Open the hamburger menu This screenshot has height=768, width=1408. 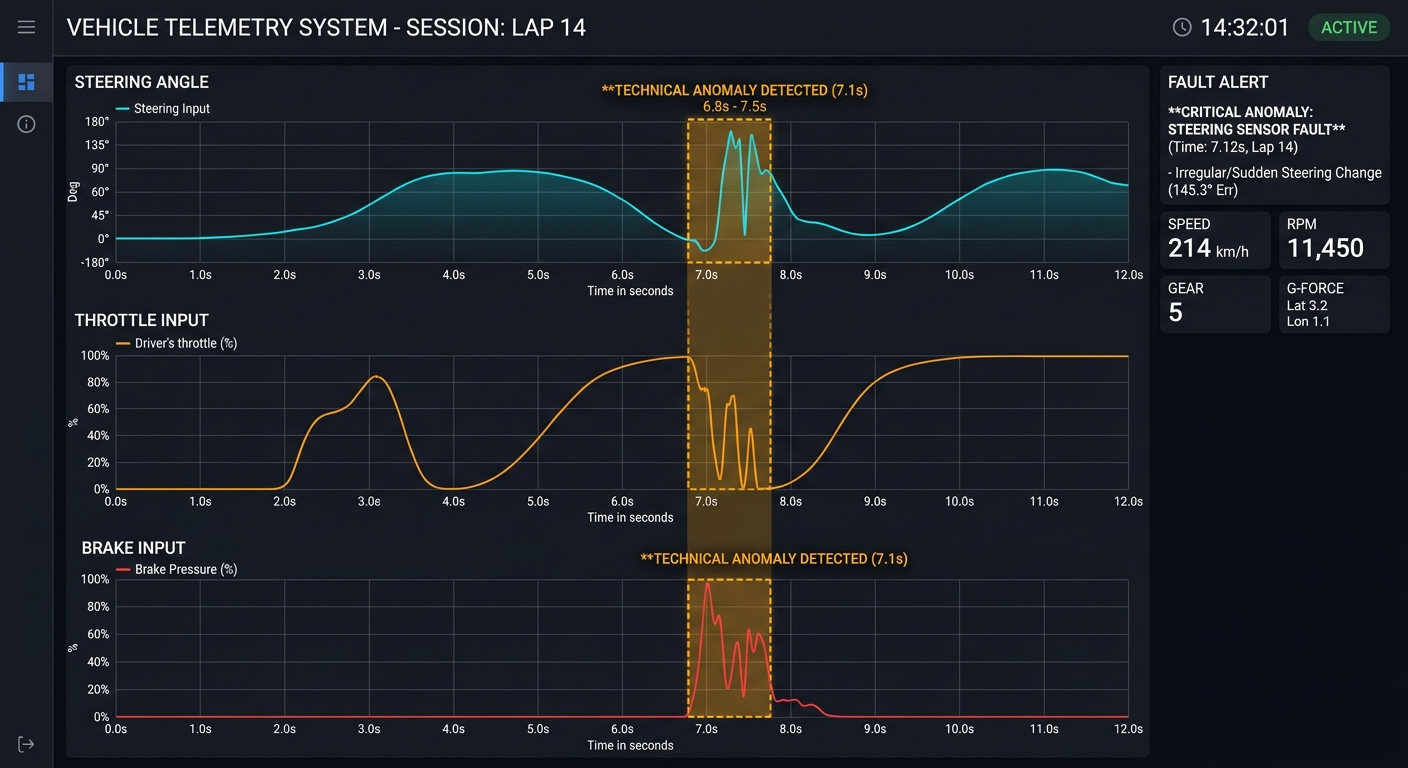[26, 27]
